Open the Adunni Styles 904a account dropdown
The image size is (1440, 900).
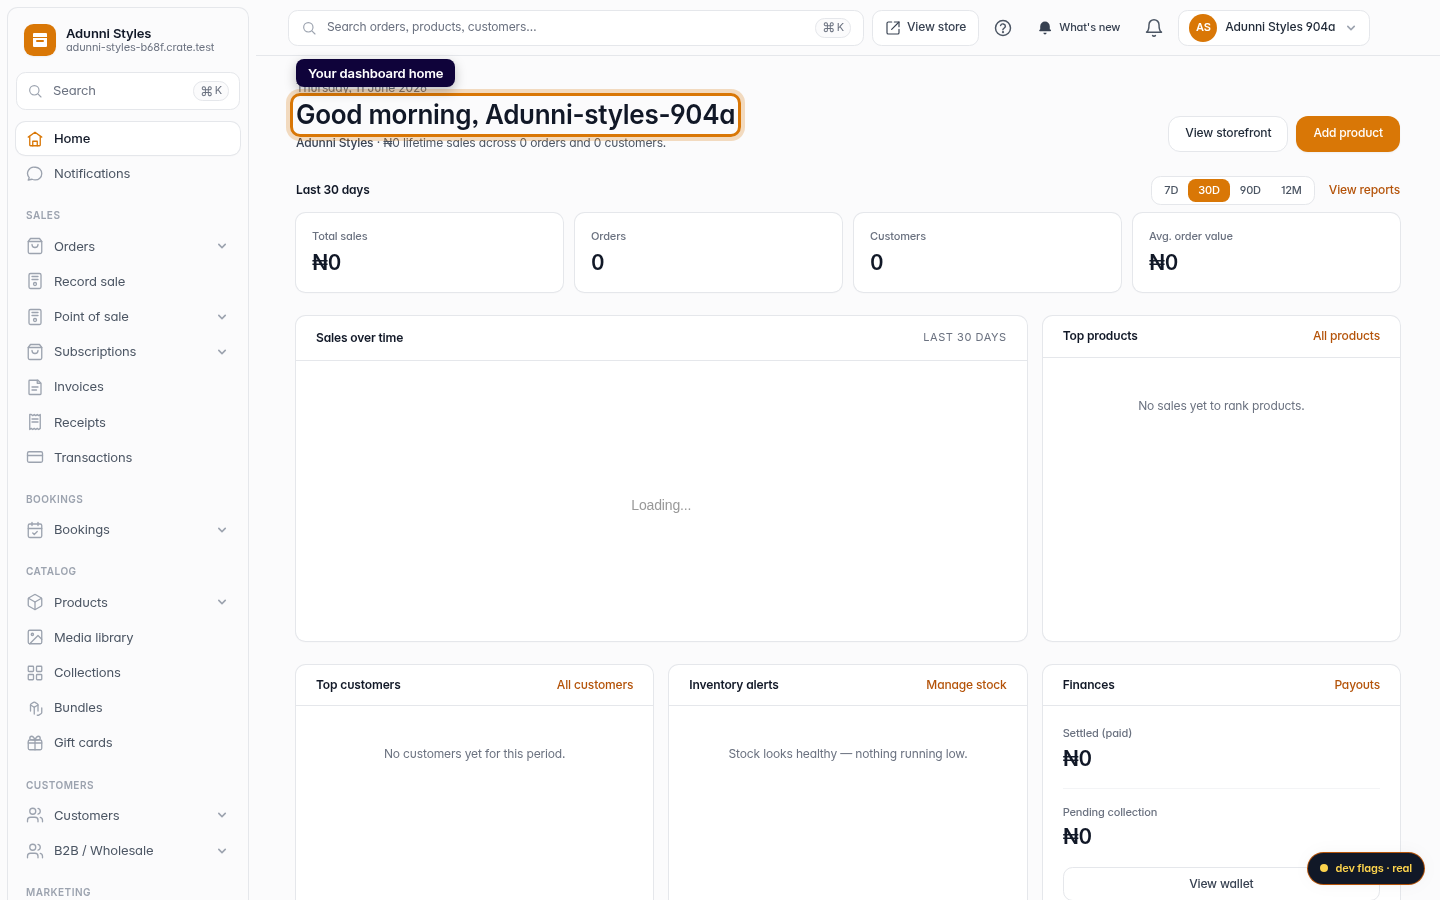(1273, 28)
